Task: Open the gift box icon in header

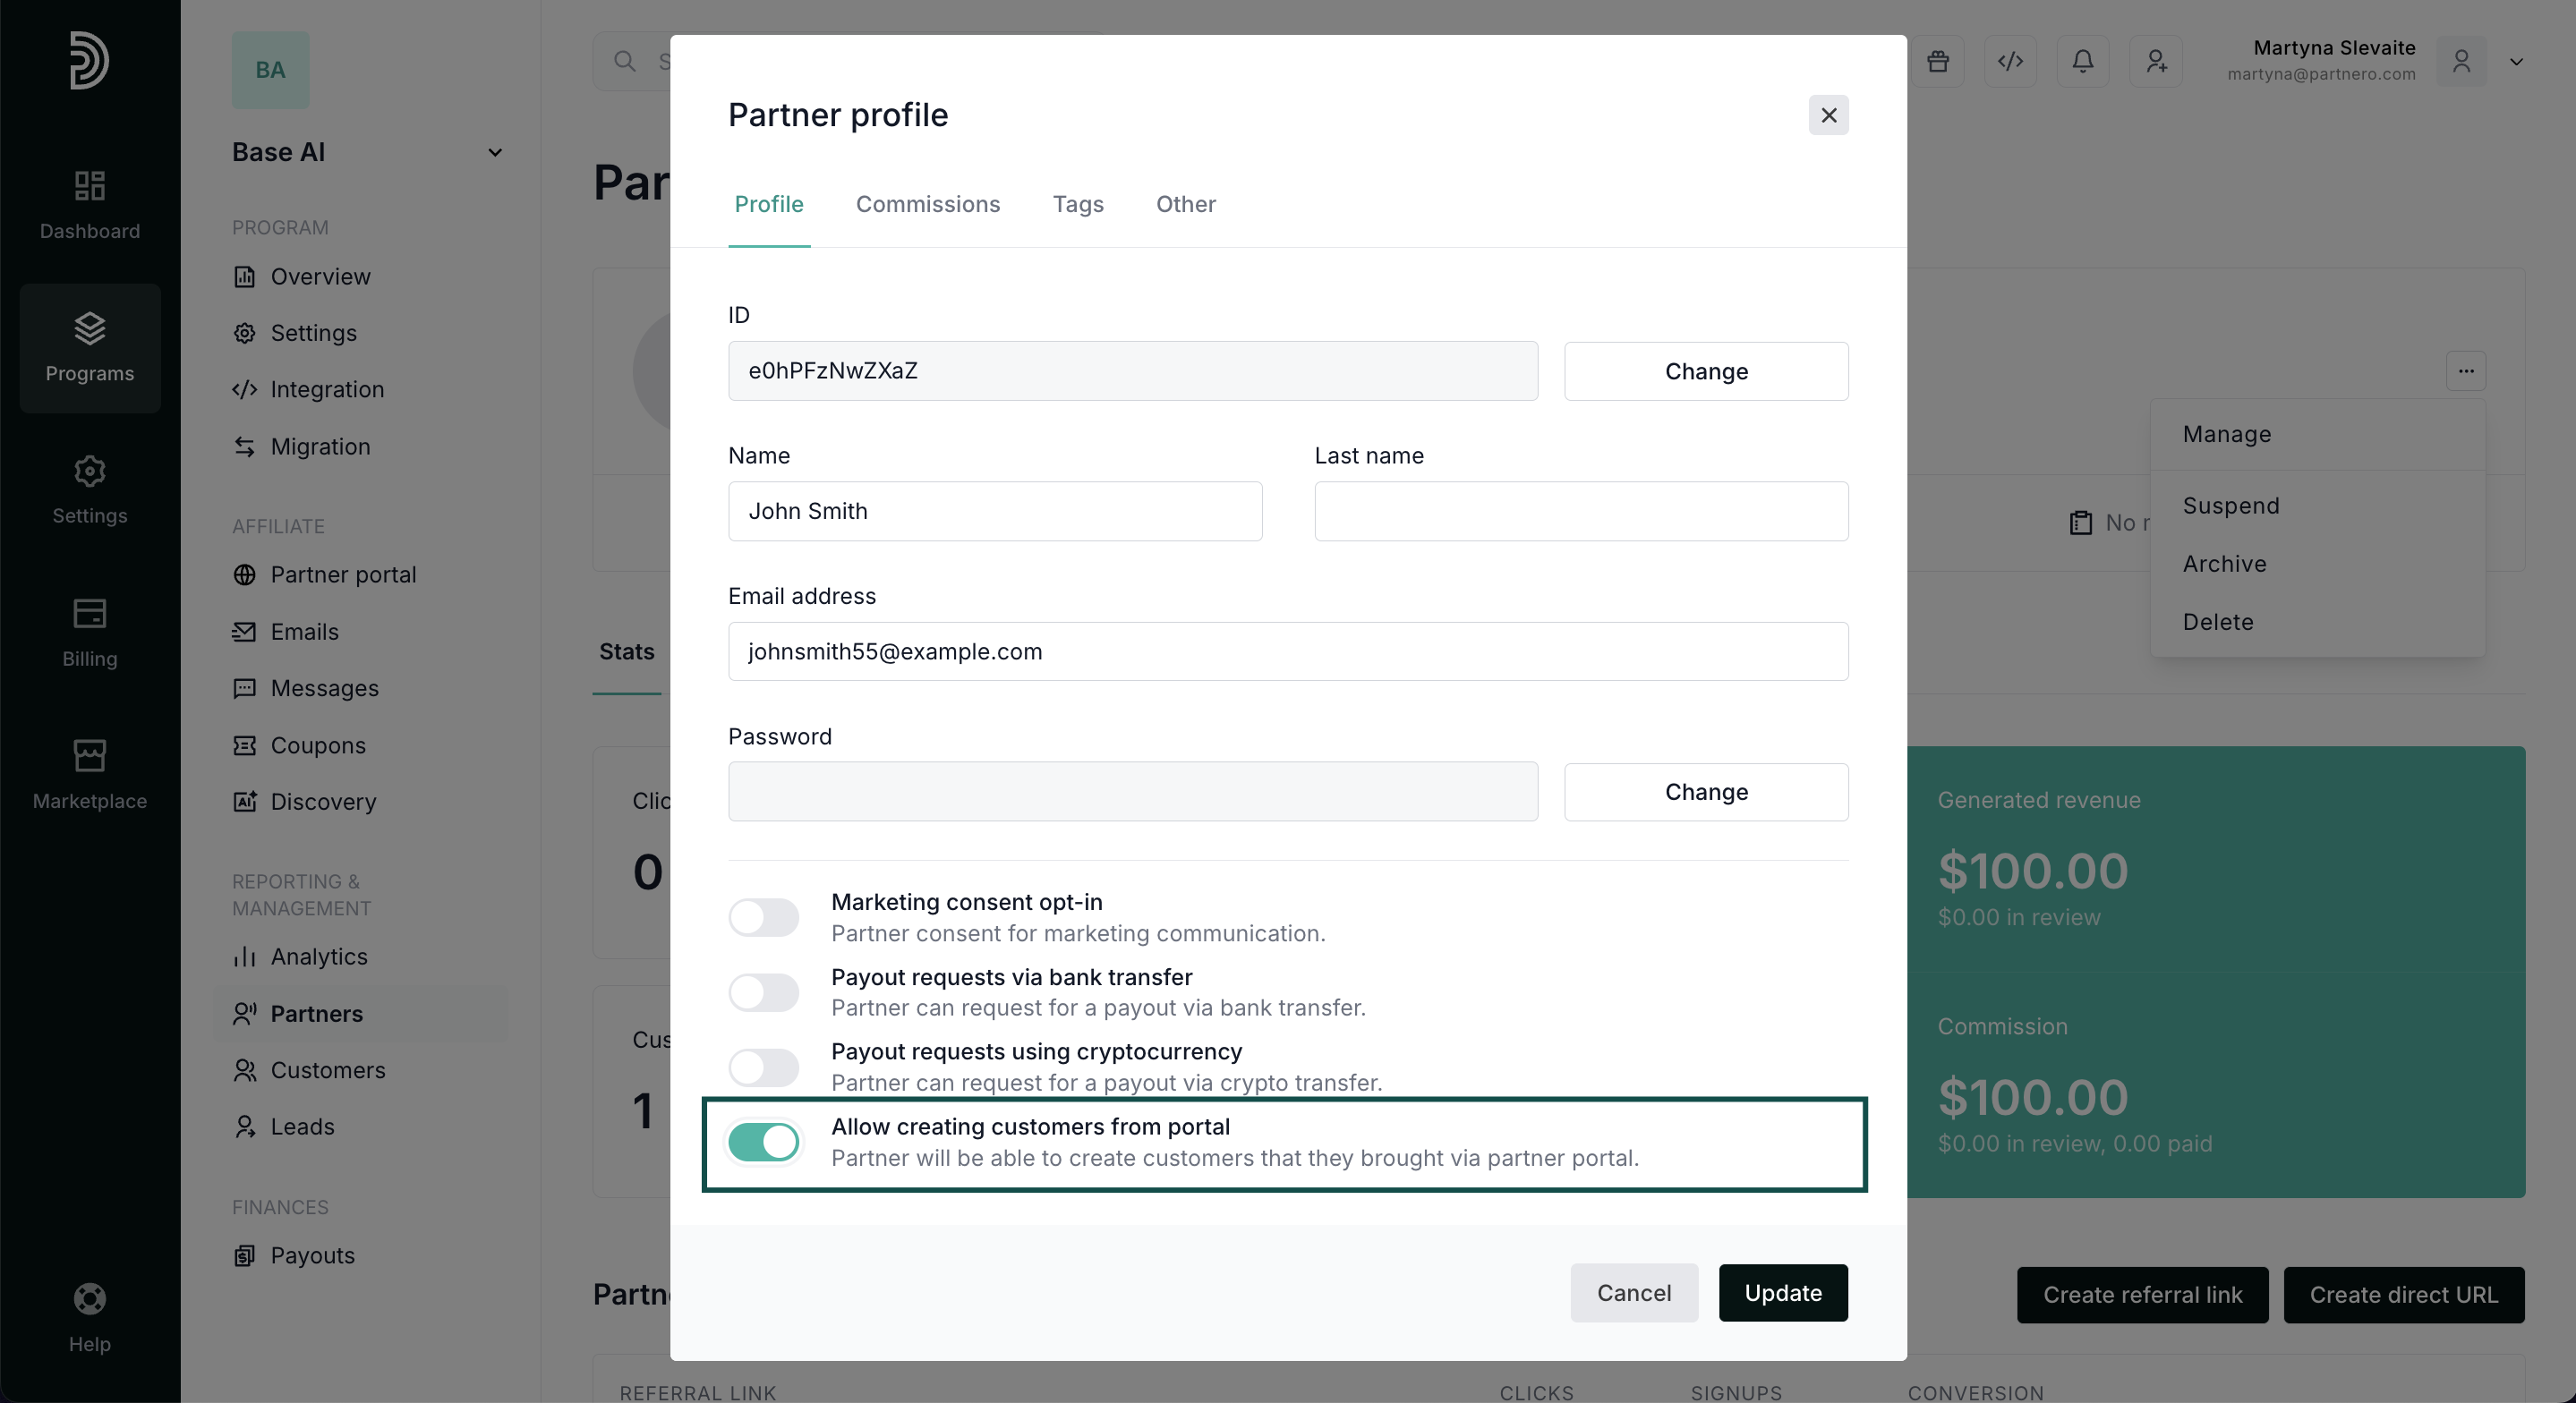Action: tap(1938, 62)
